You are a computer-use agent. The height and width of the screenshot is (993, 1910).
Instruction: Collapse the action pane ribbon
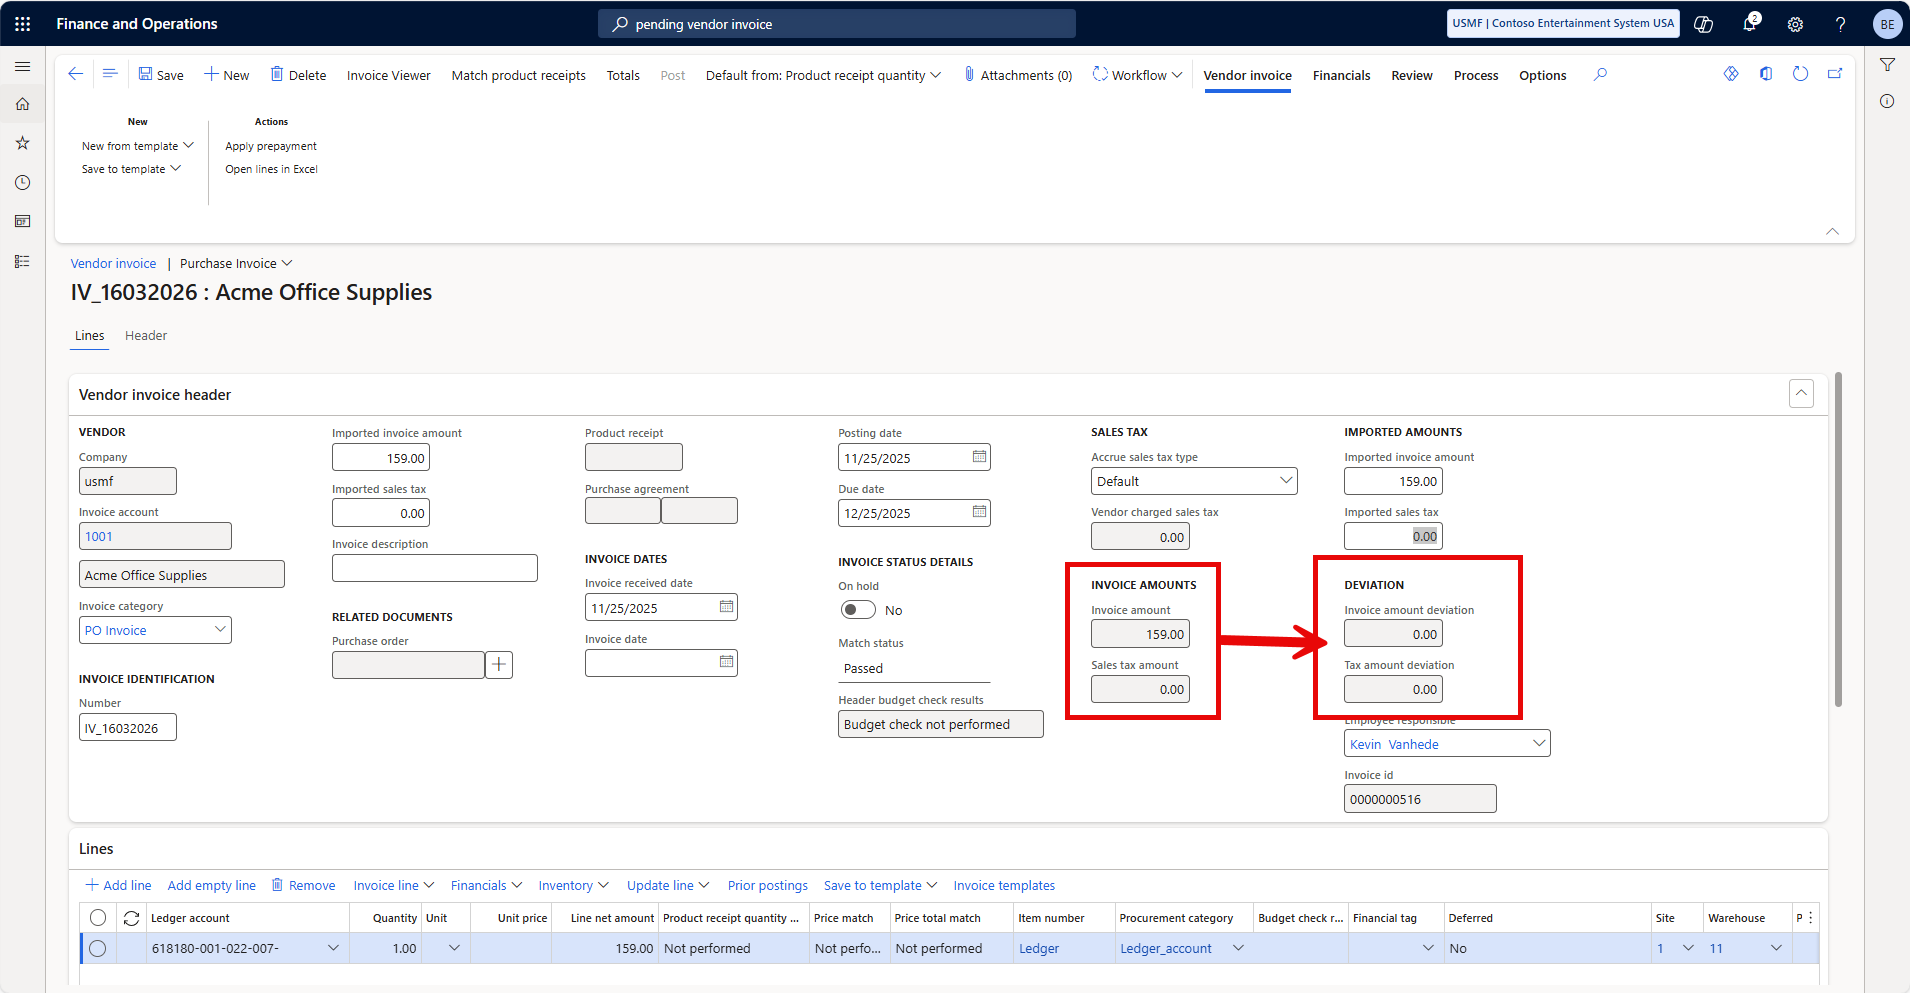tap(1832, 231)
